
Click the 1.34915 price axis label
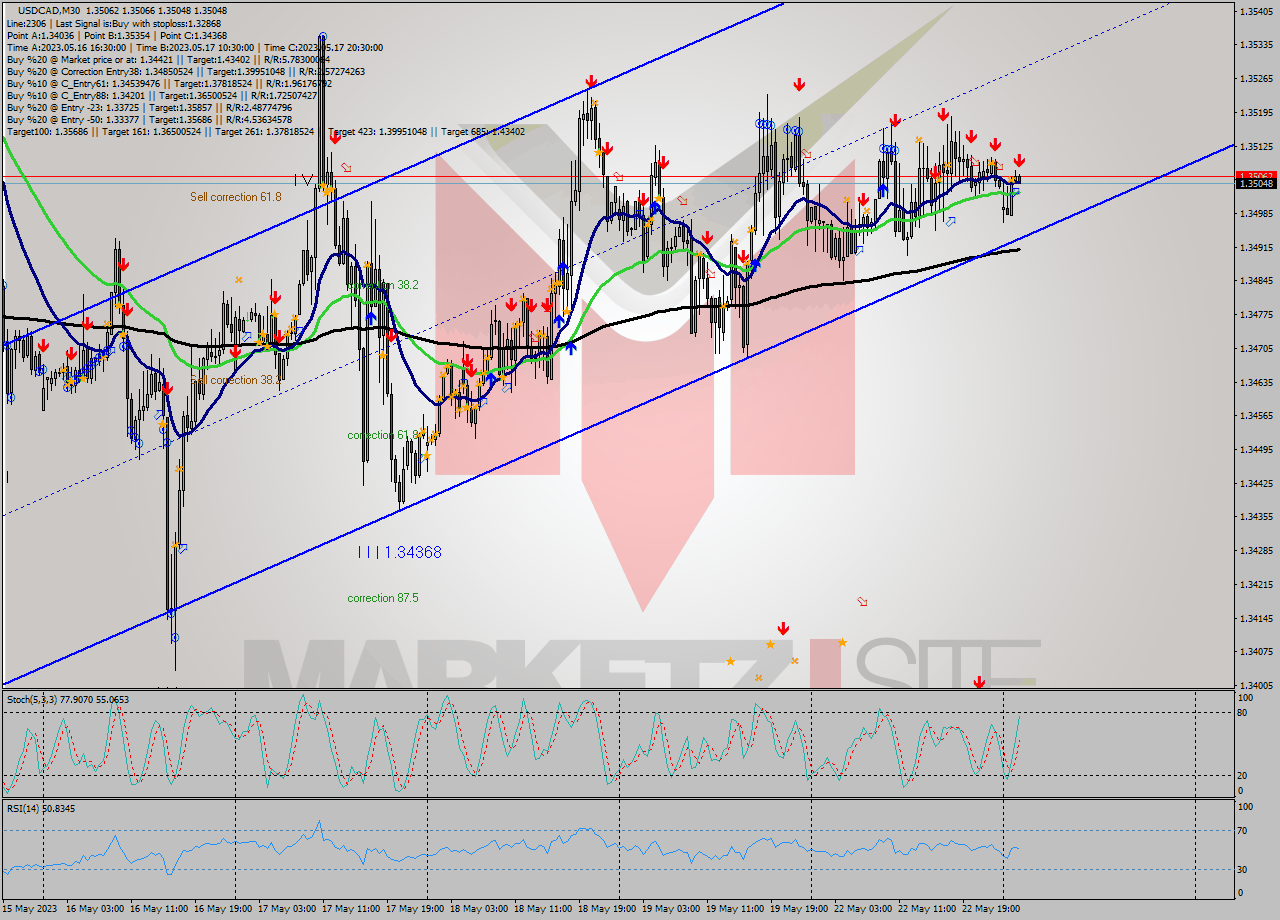1256,248
